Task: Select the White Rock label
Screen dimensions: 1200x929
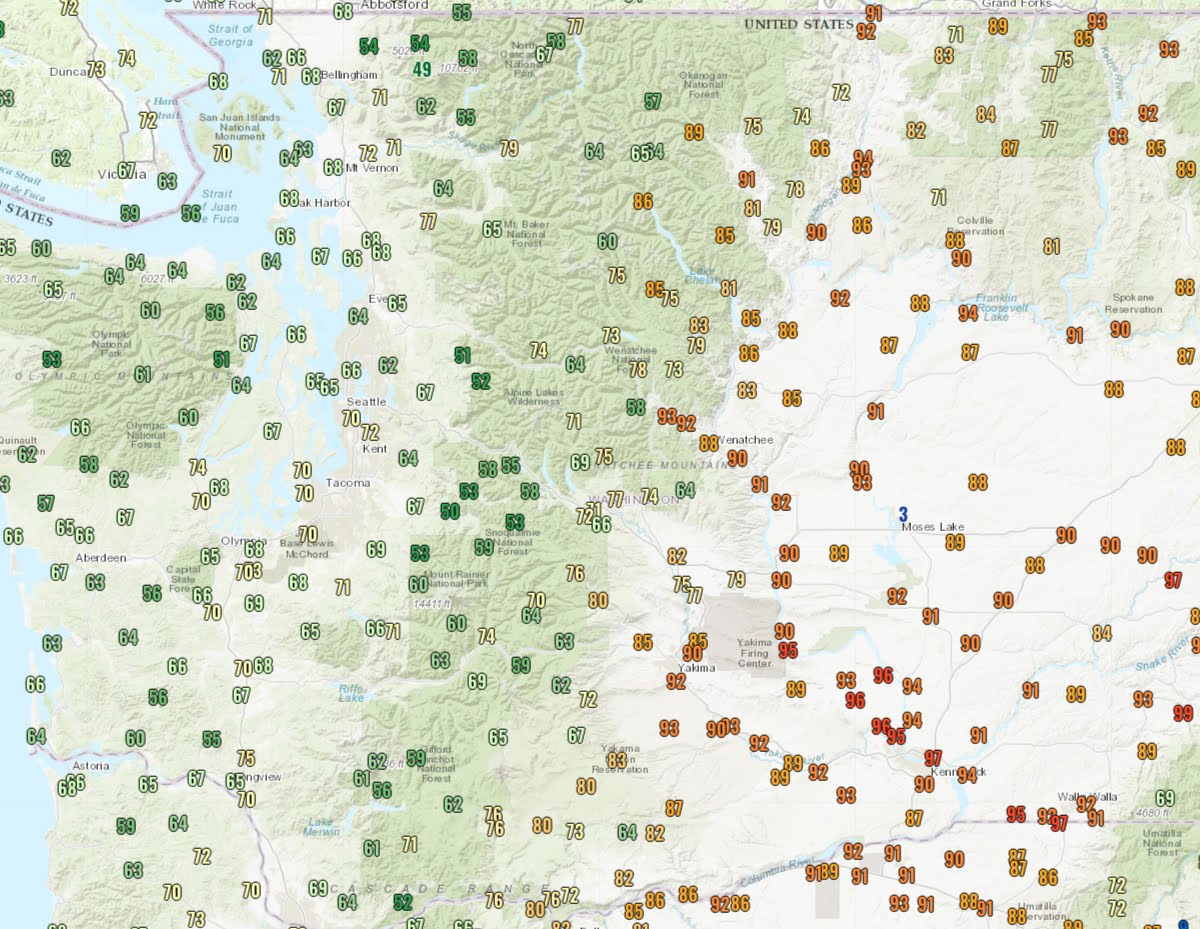Action: 224,5
